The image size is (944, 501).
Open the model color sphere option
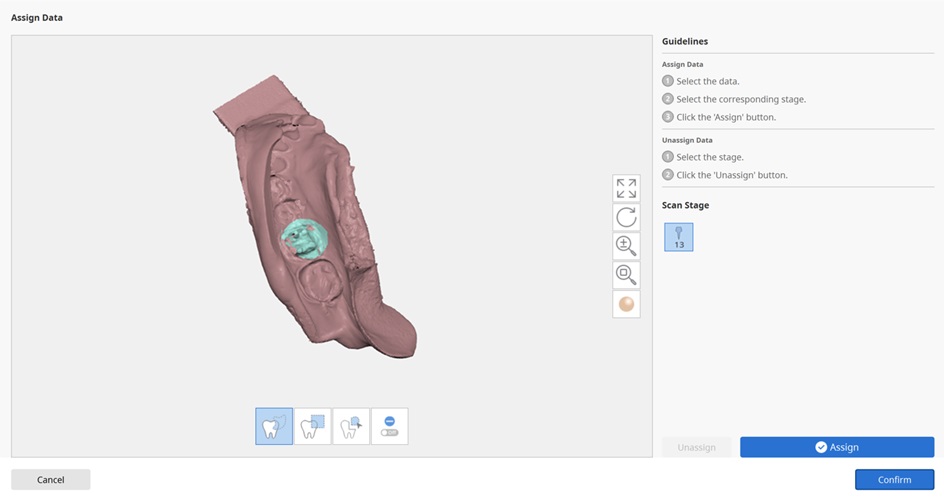(x=626, y=304)
